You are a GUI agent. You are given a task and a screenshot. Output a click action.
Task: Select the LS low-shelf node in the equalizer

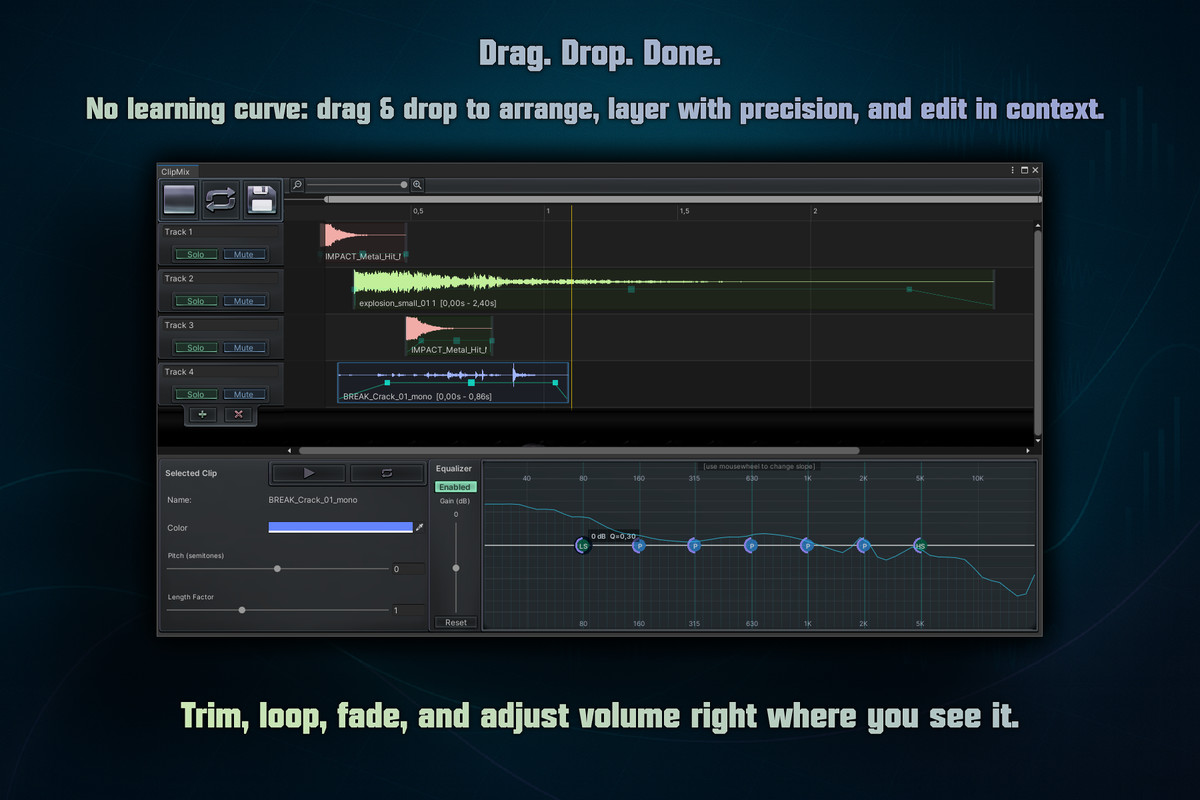[583, 545]
